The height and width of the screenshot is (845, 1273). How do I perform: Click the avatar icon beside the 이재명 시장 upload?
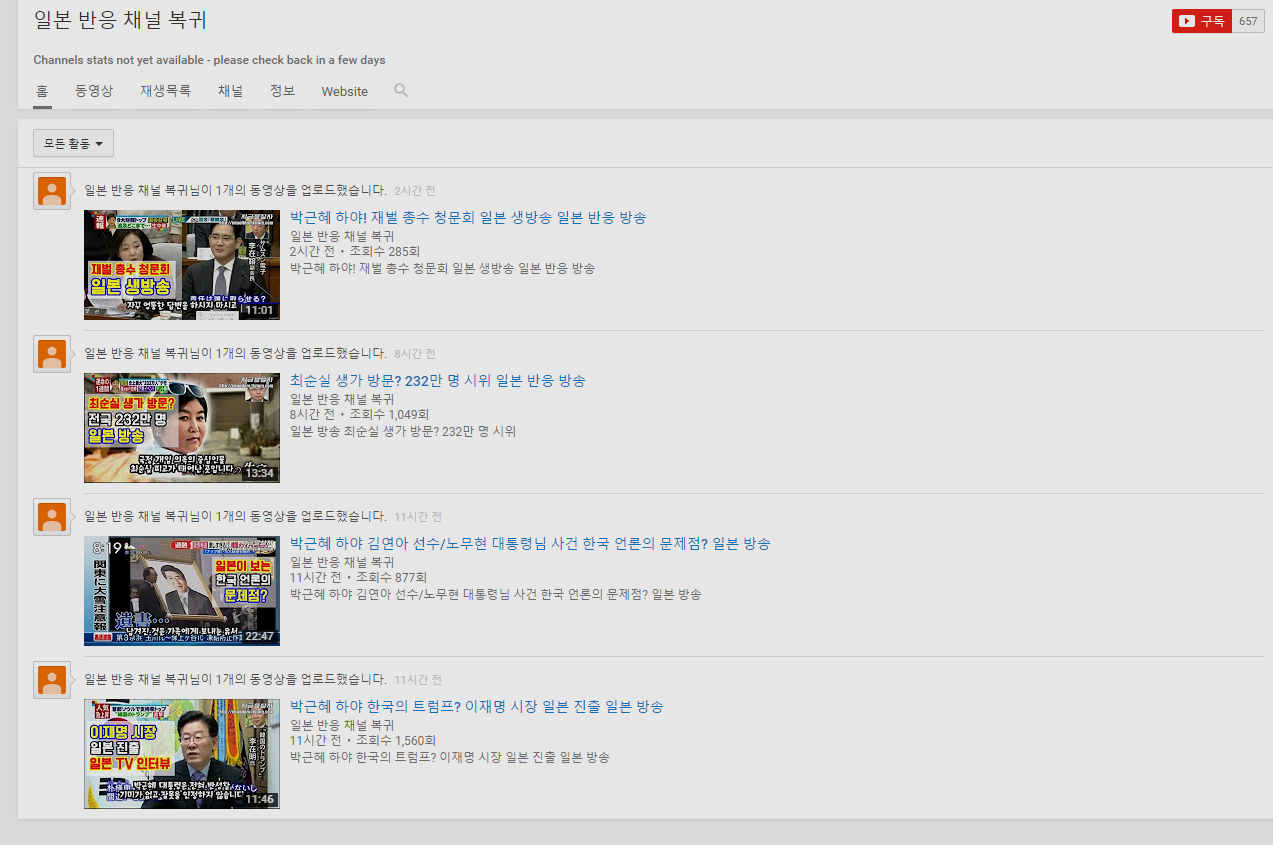point(52,679)
